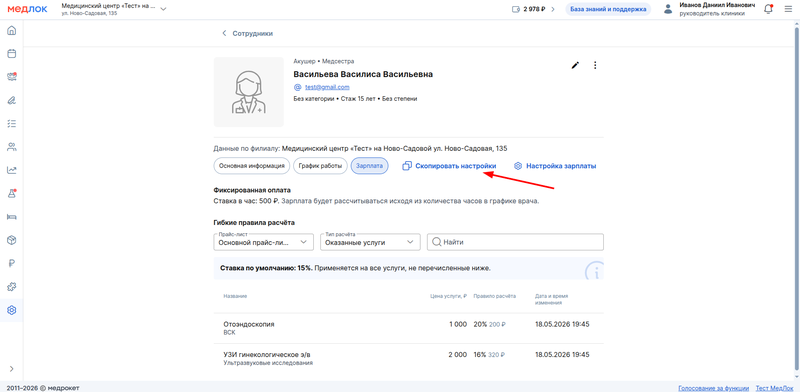Image resolution: width=800 pixels, height=392 pixels.
Task: Expand the Тип расчёта dropdown
Action: [370, 242]
